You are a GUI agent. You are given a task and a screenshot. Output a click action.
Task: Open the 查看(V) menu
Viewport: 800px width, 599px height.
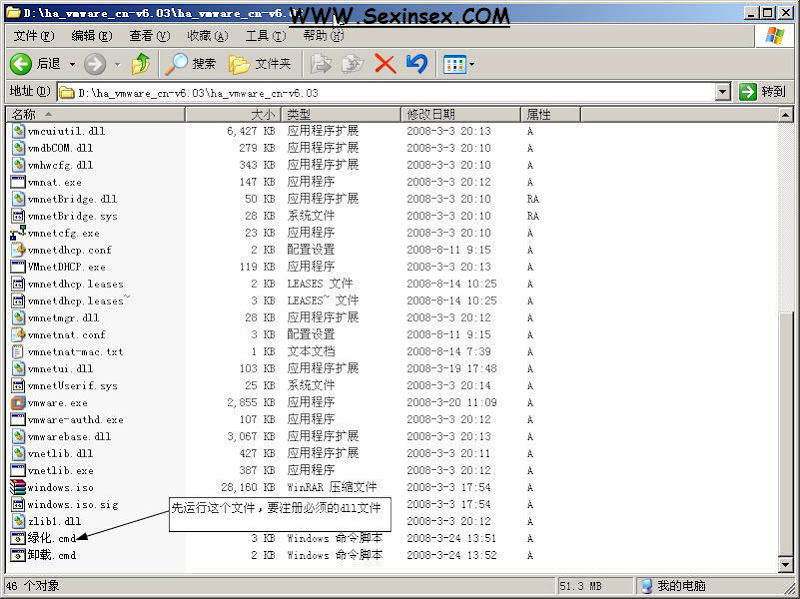coord(149,36)
